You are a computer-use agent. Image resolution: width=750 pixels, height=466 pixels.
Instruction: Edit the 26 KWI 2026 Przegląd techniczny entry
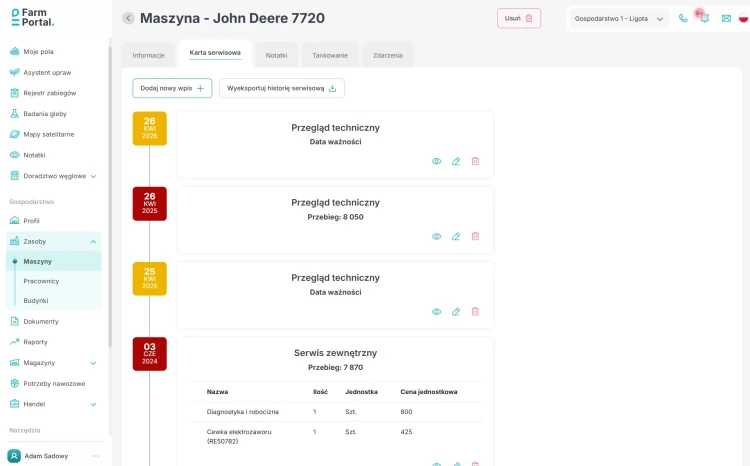[x=456, y=161]
